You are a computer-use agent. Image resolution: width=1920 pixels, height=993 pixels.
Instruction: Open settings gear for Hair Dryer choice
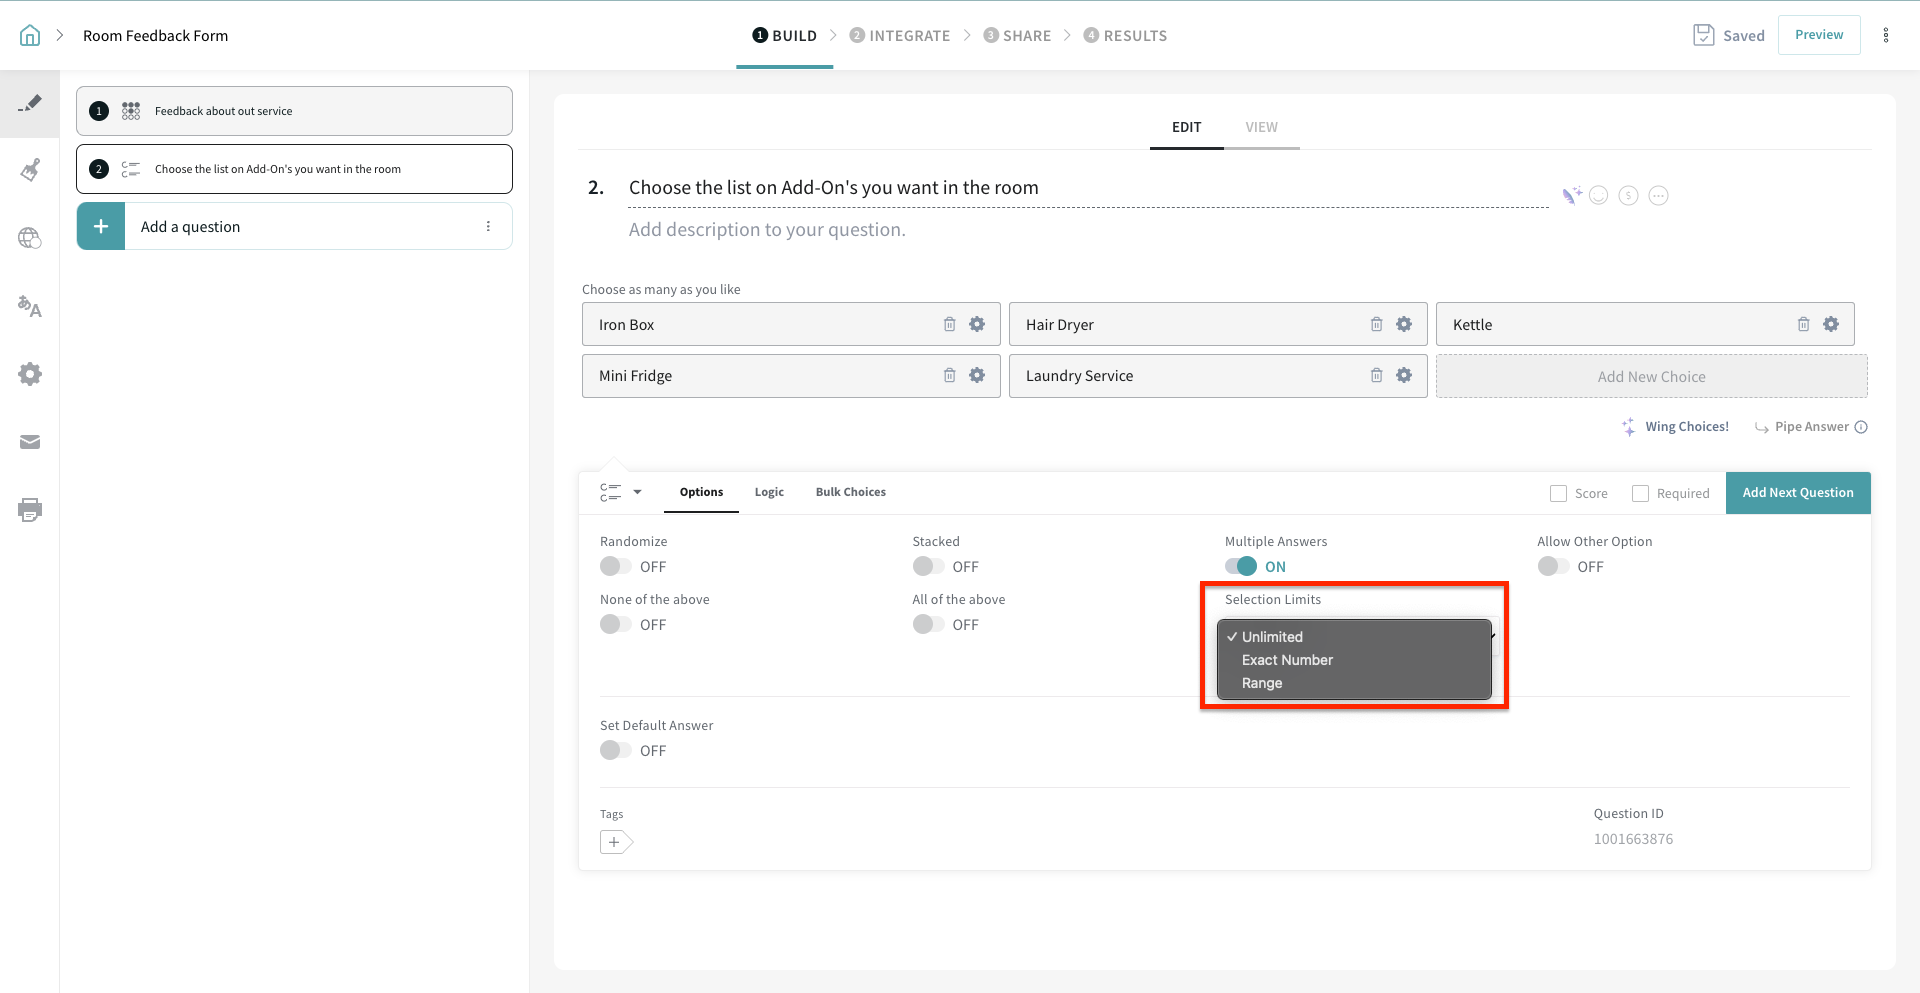1404,324
